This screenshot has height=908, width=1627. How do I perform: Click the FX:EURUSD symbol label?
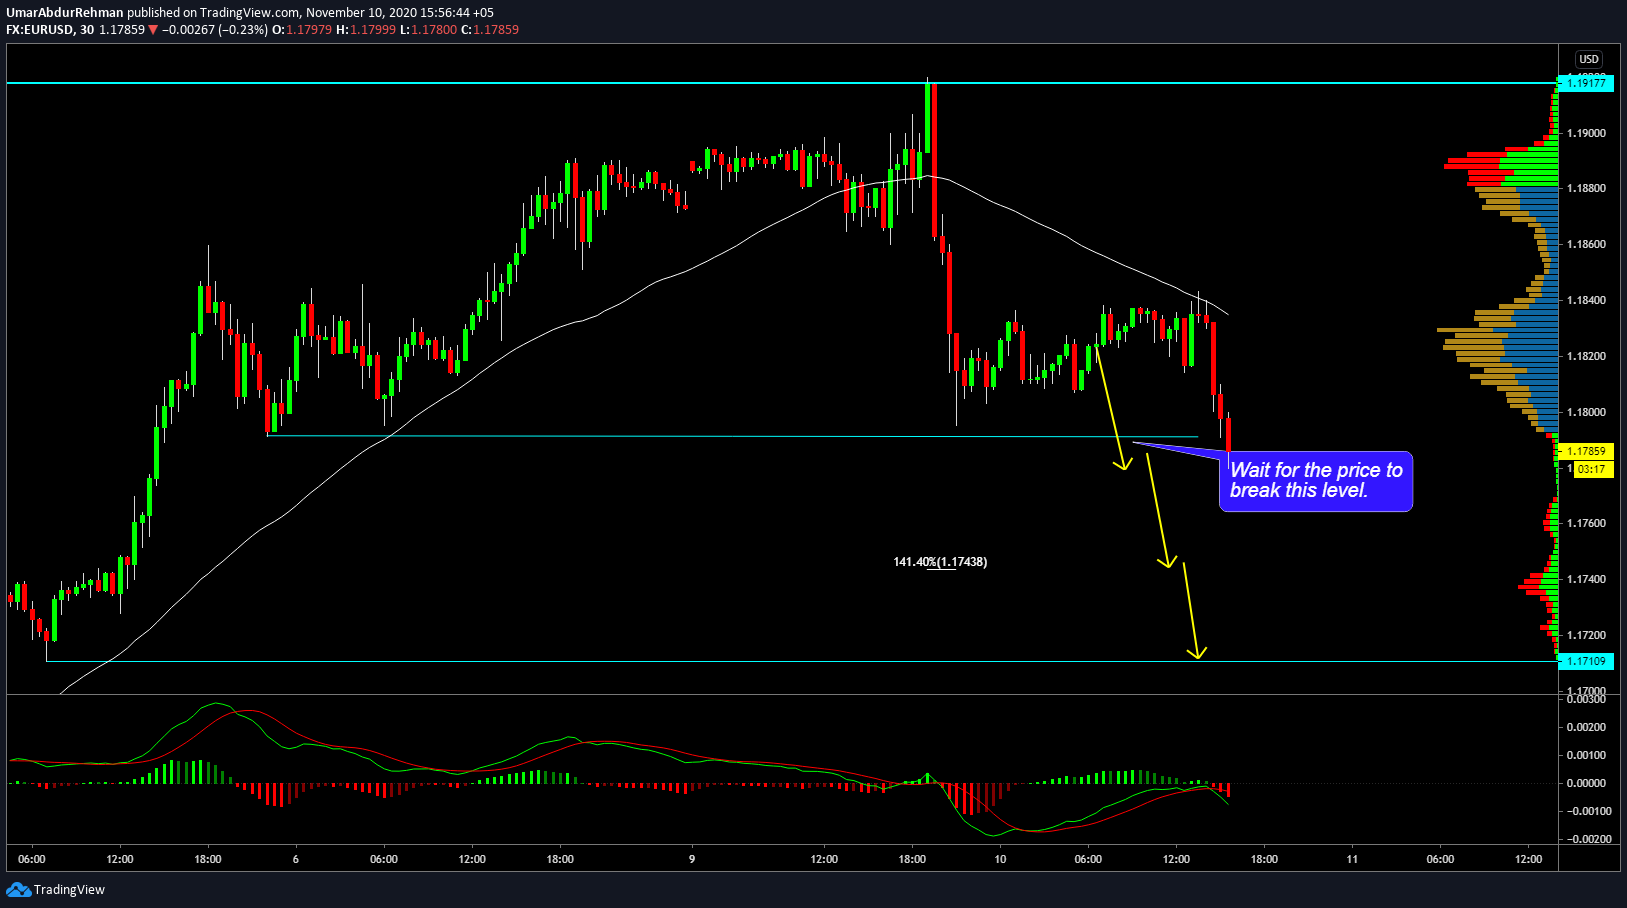(40, 30)
